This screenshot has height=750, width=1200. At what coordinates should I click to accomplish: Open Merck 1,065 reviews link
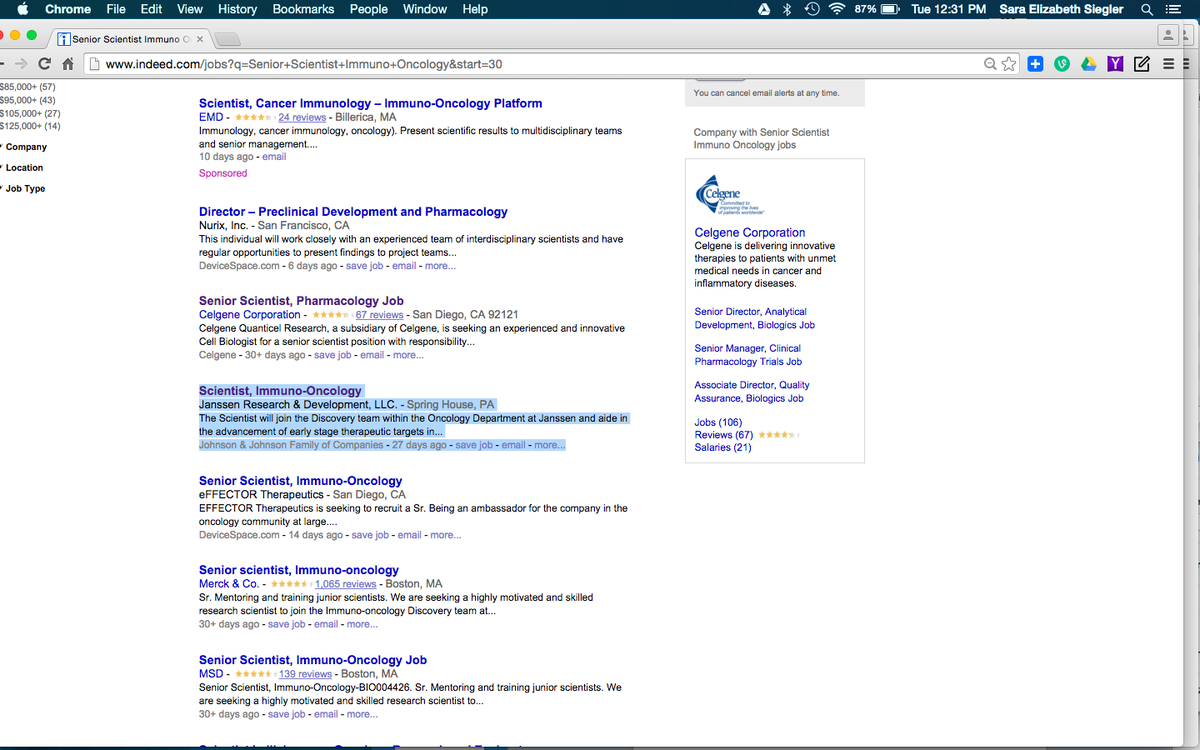pos(345,584)
